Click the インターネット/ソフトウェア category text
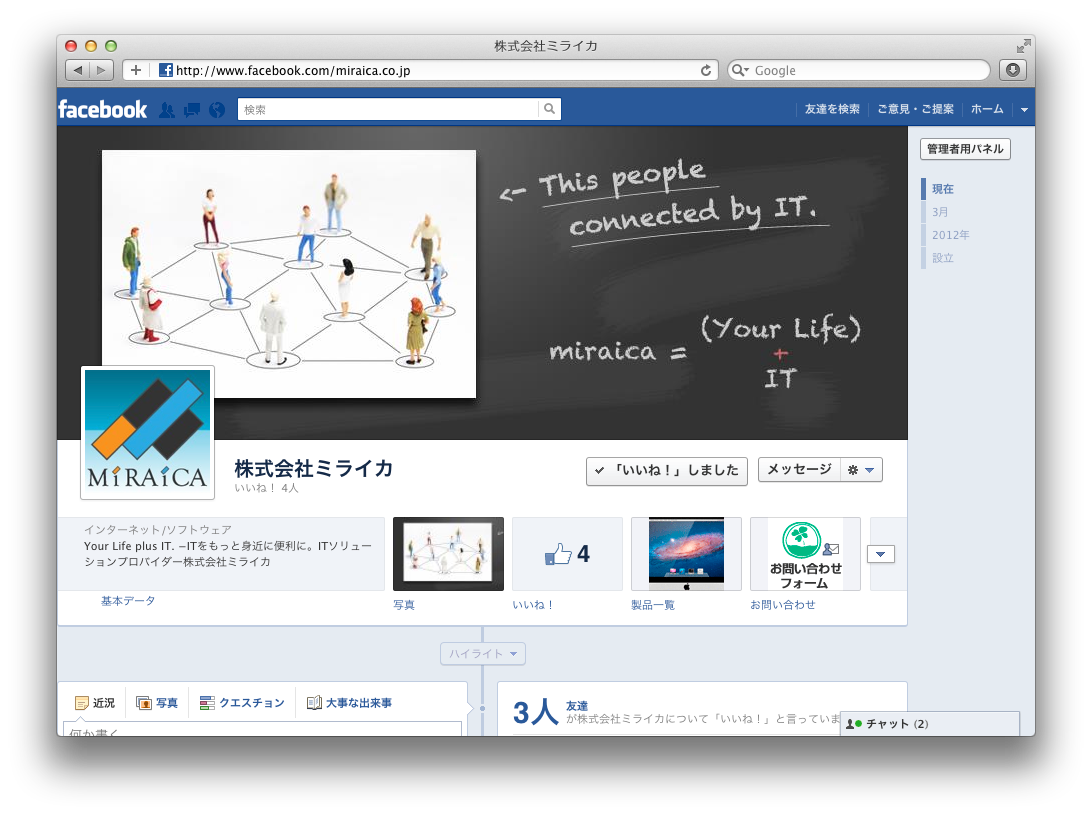 (158, 529)
